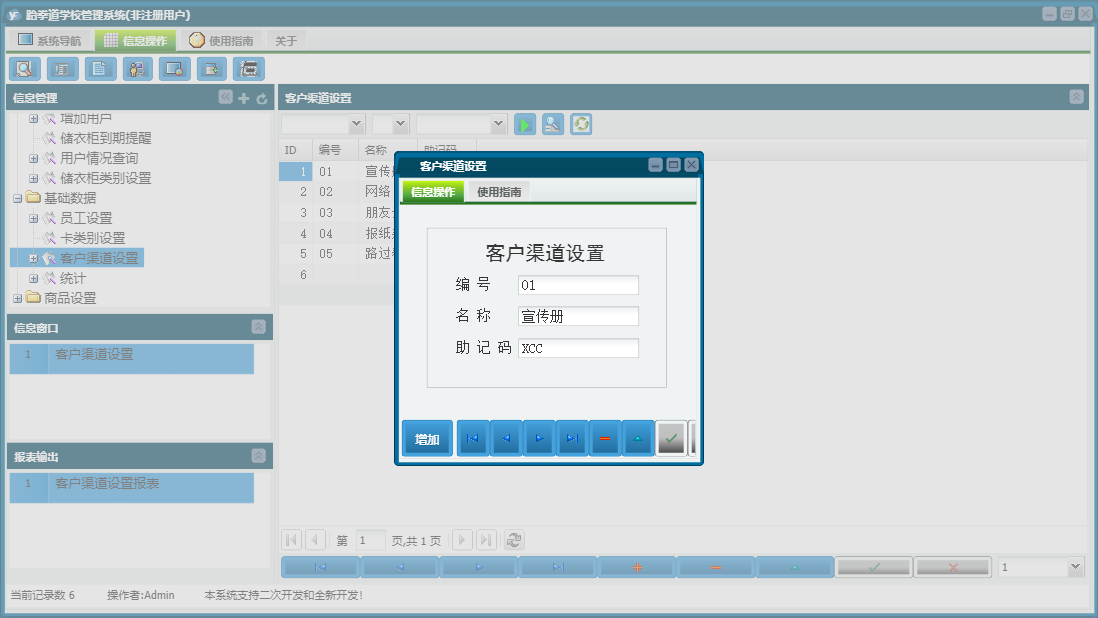The height and width of the screenshot is (618, 1098).
Task: Select dialog's 使用指南 tab
Action: [499, 192]
